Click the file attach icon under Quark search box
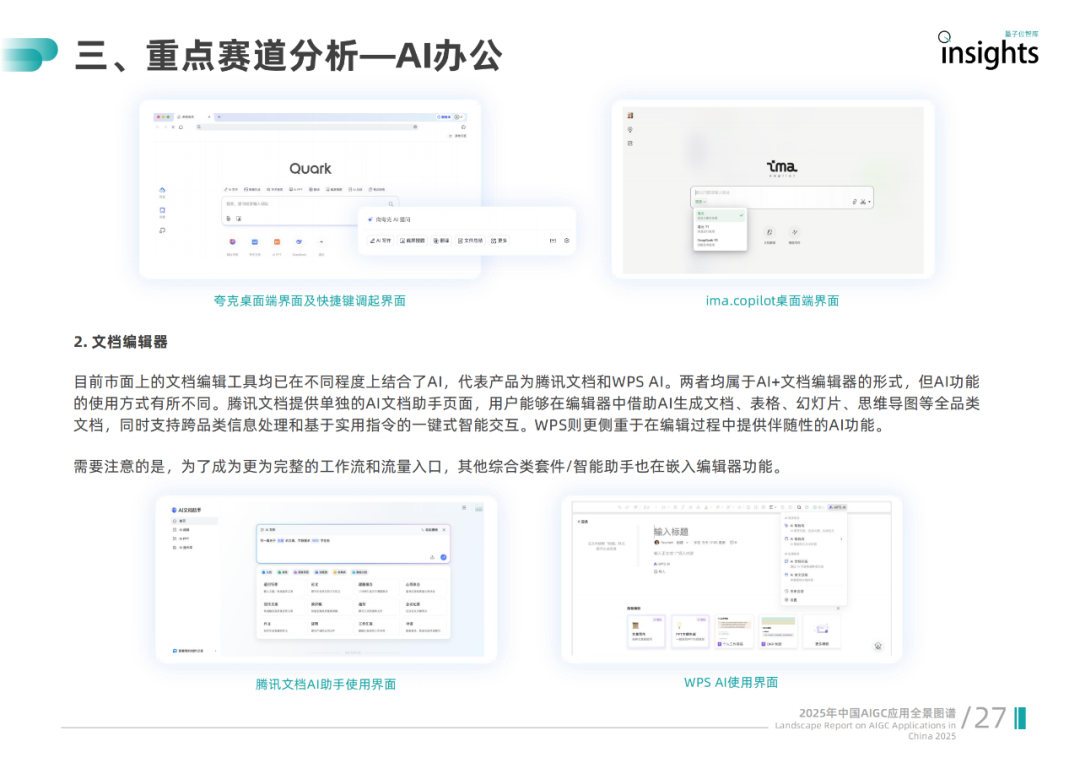Screen dimensions: 1080x763 click(229, 218)
